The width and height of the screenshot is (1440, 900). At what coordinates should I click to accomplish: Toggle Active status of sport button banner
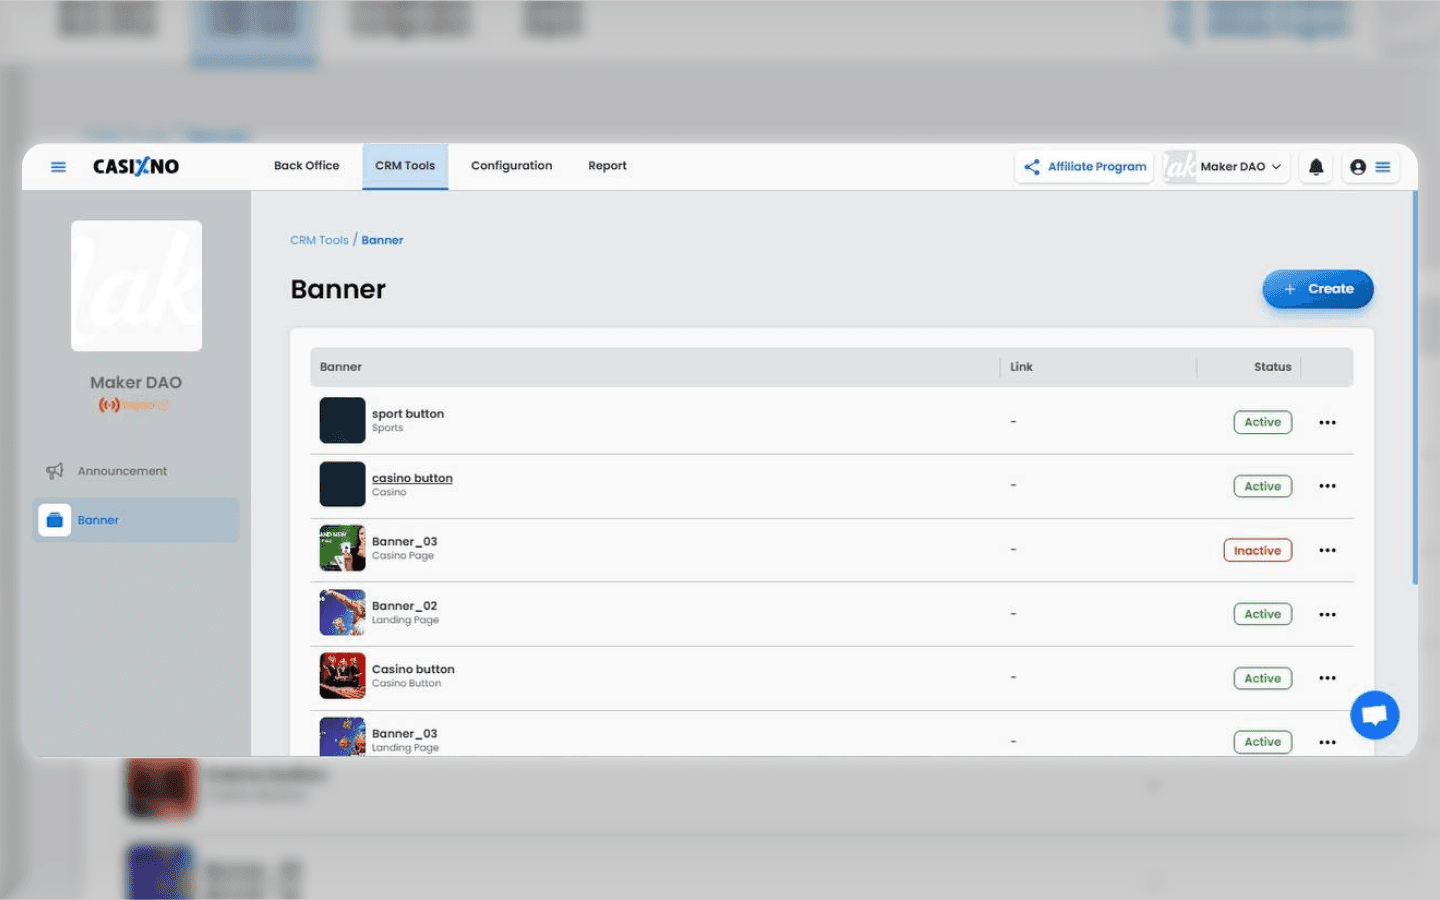pos(1262,422)
